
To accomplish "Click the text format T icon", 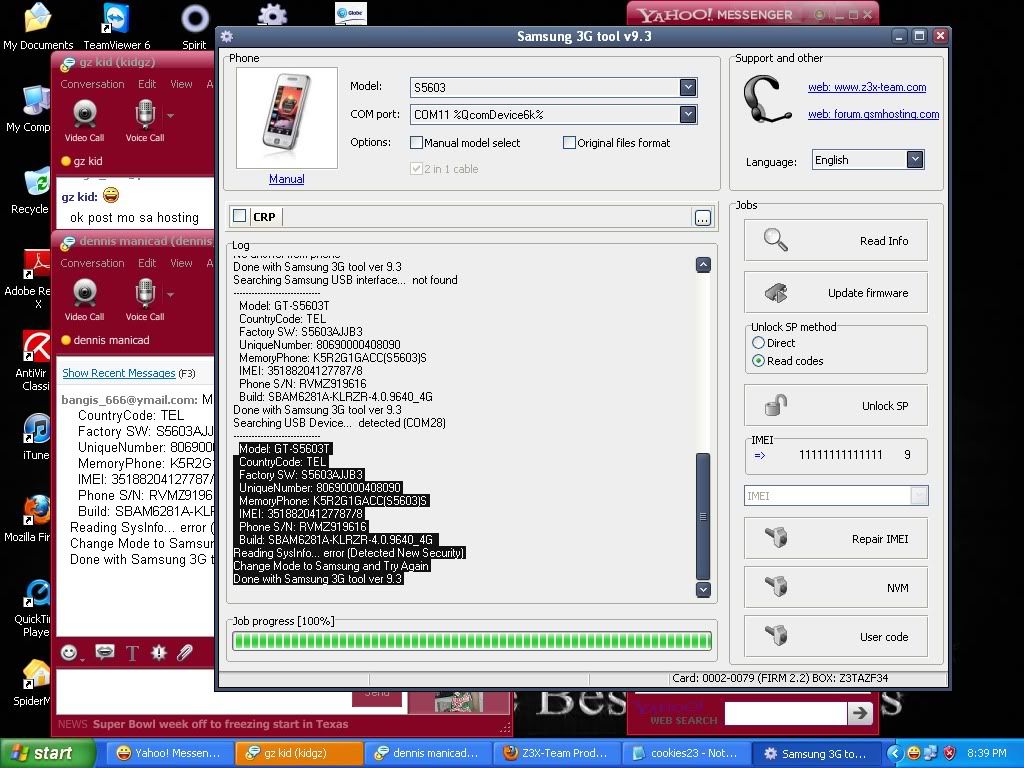I will point(132,653).
